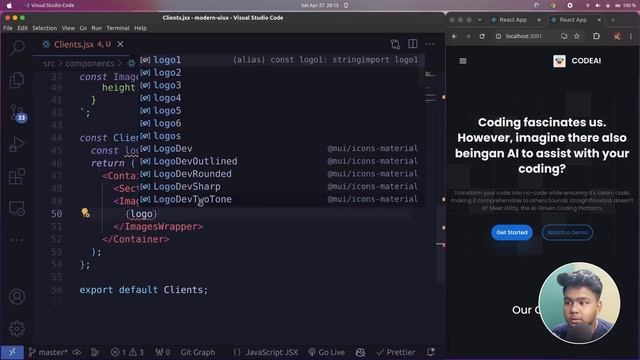
Task: Switch to first React App browser tab
Action: click(516, 20)
